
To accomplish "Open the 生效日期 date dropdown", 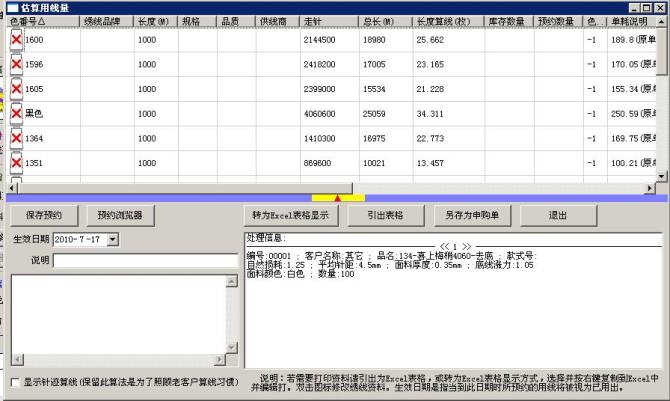I will point(111,240).
